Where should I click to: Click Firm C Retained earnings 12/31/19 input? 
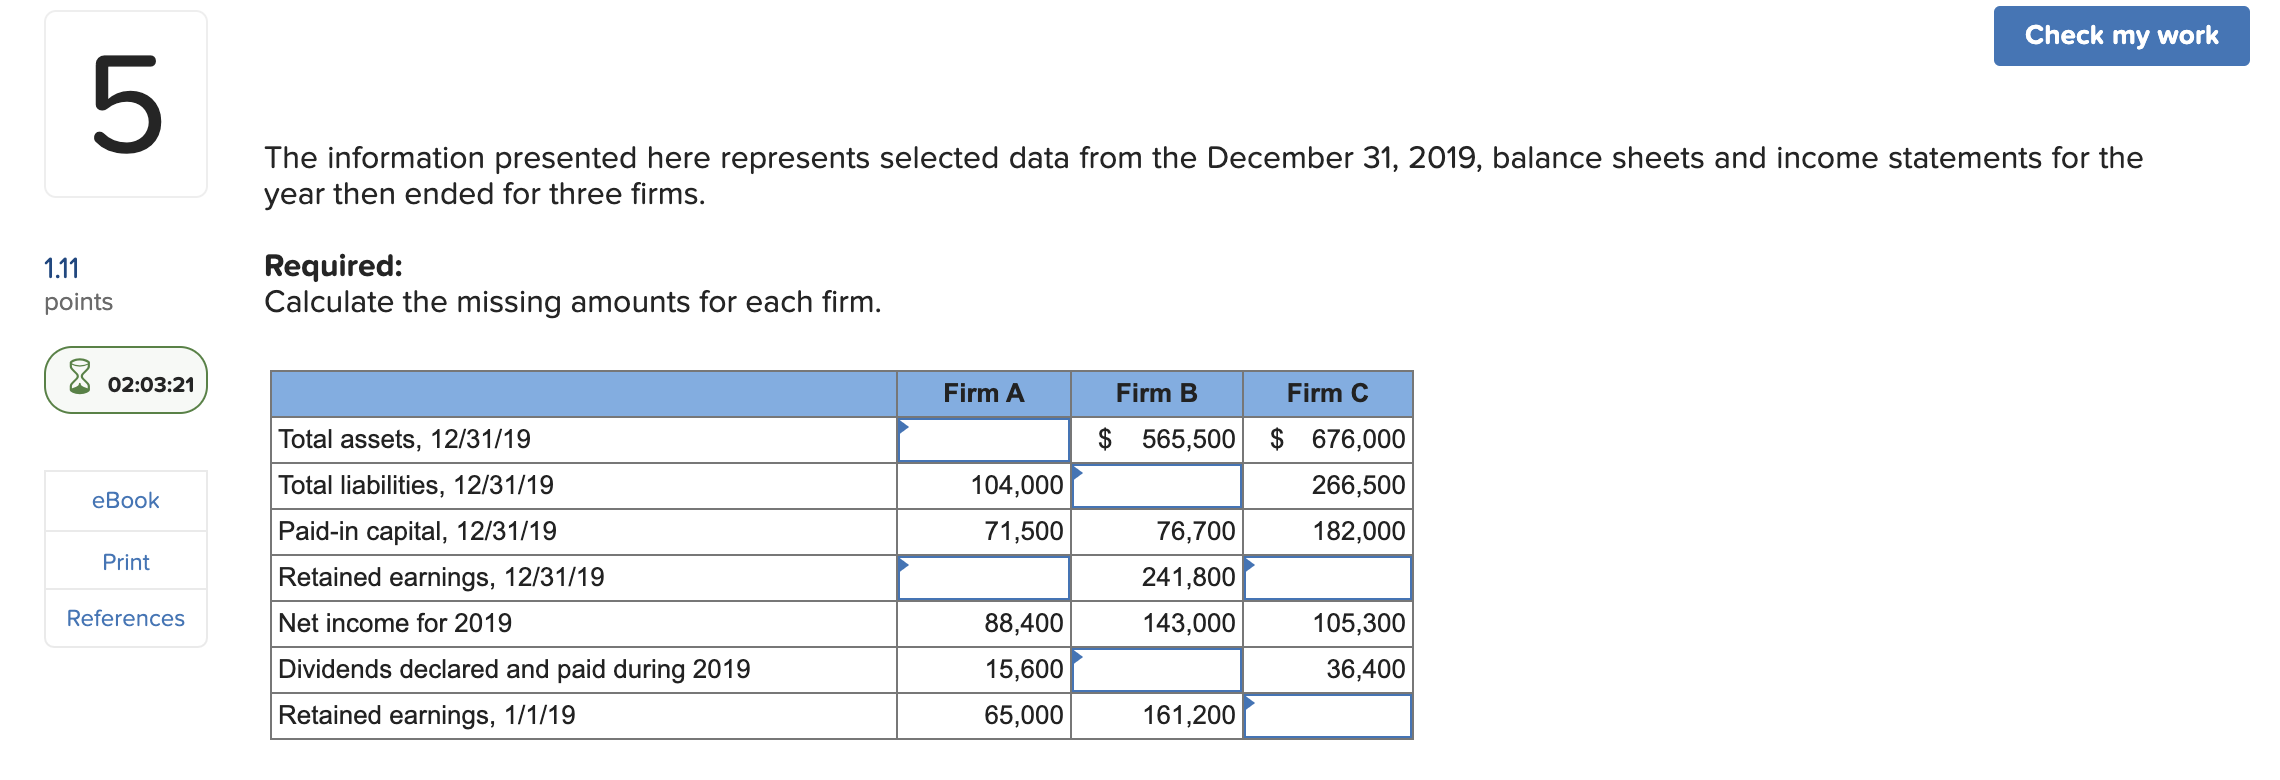(1327, 578)
